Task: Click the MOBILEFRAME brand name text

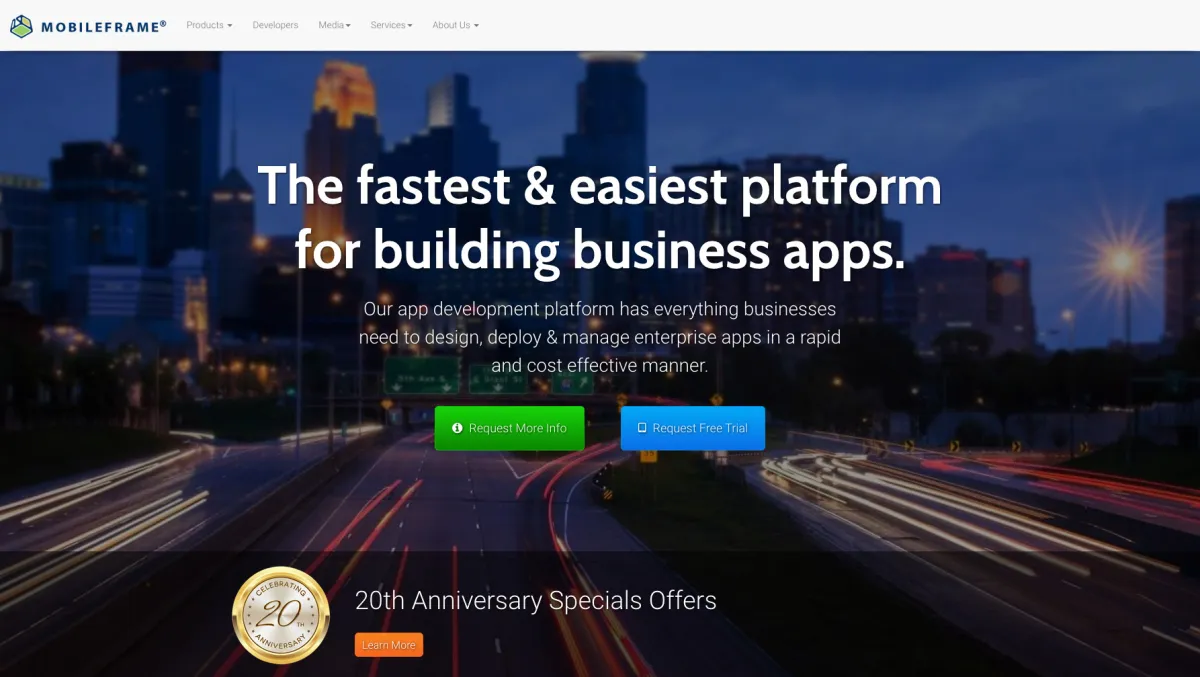Action: [104, 27]
